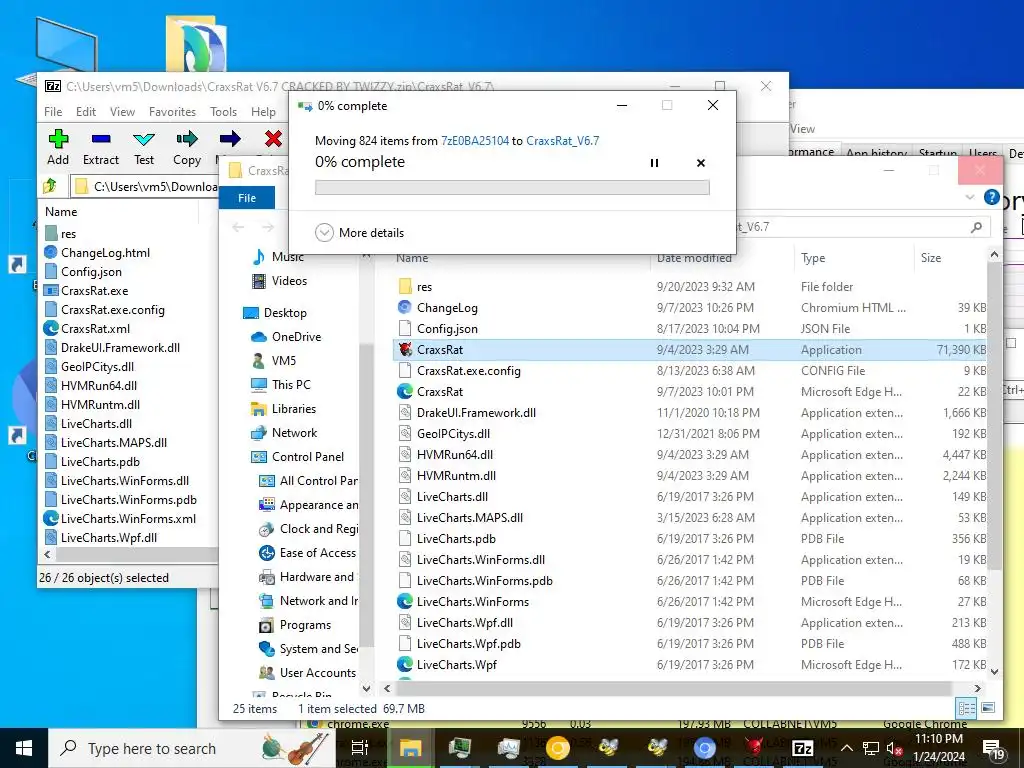1024x768 pixels.
Task: Select LiveCharts.Wpf.pdb in Explorer list
Action: (690, 643)
